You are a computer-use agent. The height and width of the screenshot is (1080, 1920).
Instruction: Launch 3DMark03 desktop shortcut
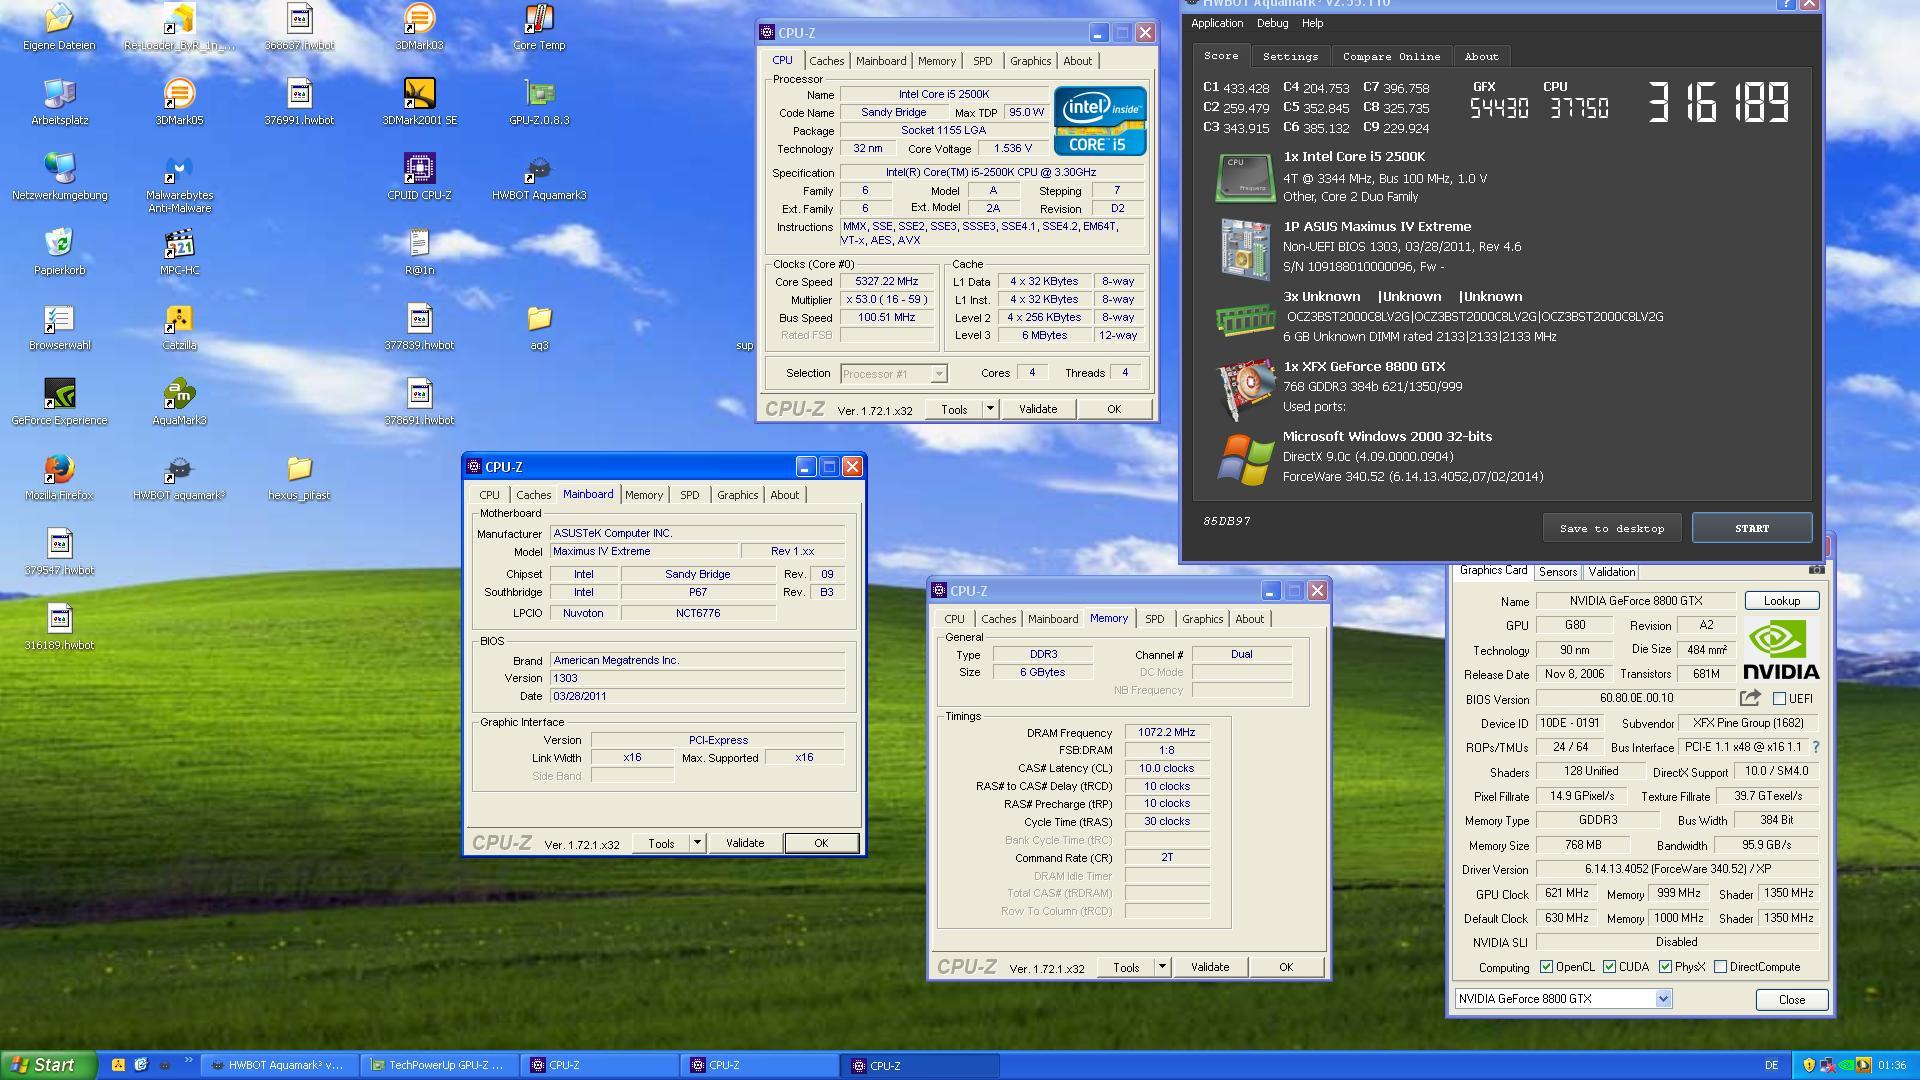pyautogui.click(x=419, y=27)
